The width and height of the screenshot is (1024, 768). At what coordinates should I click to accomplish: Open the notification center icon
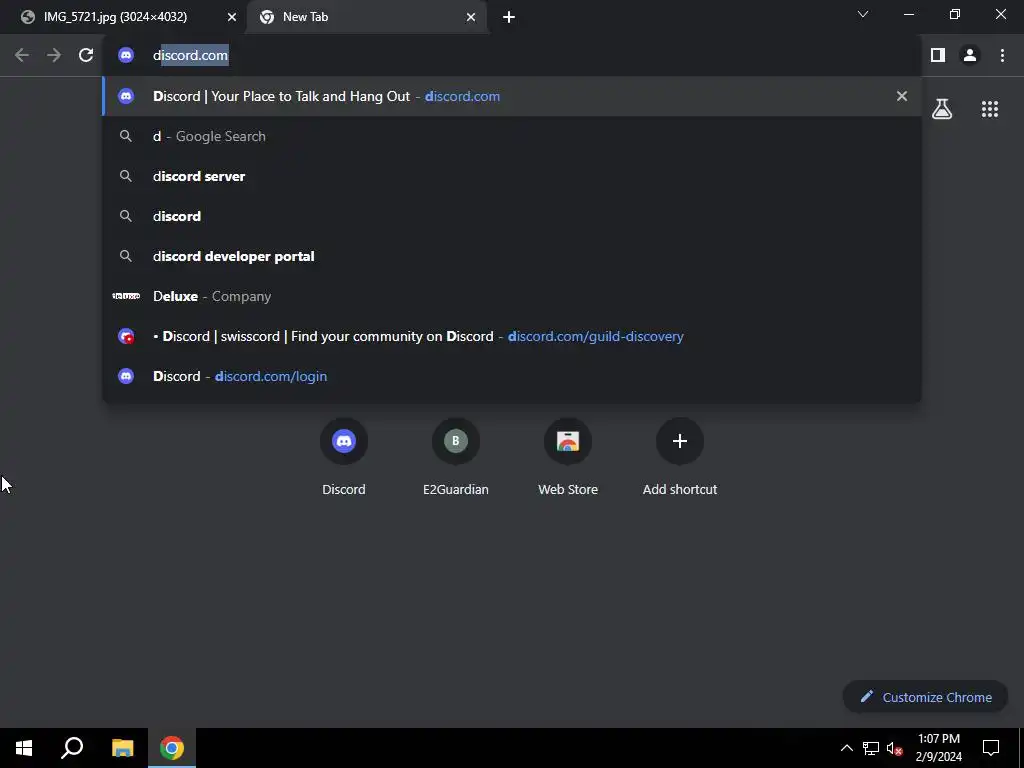tap(991, 748)
